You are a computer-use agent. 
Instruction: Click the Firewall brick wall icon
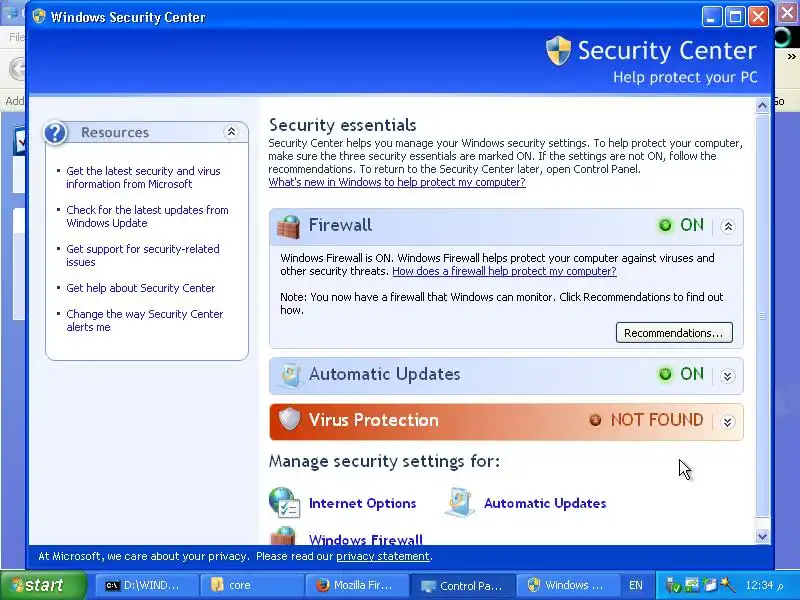tap(288, 227)
